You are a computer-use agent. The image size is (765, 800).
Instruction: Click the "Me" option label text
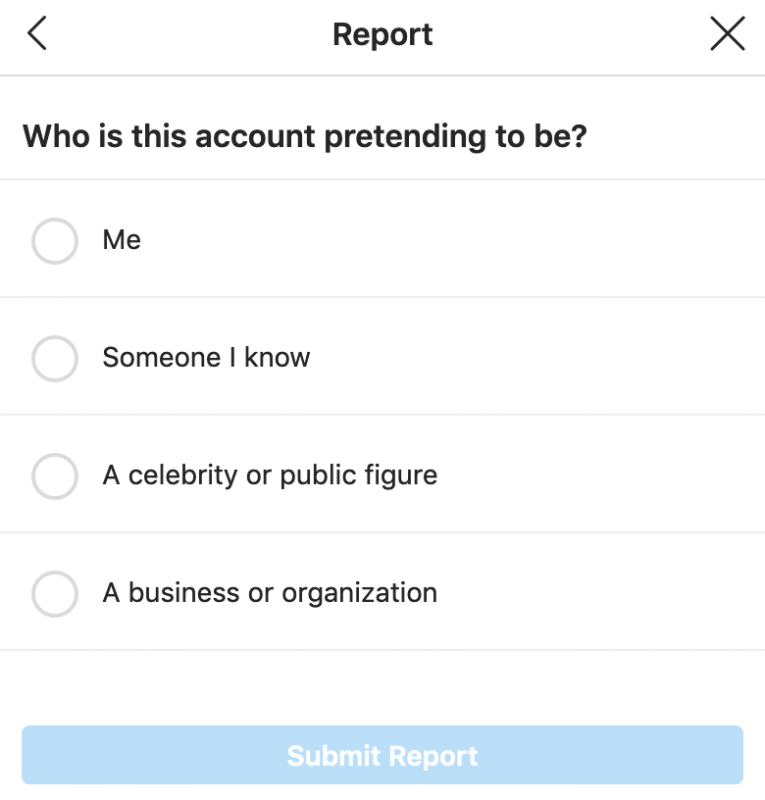(121, 241)
